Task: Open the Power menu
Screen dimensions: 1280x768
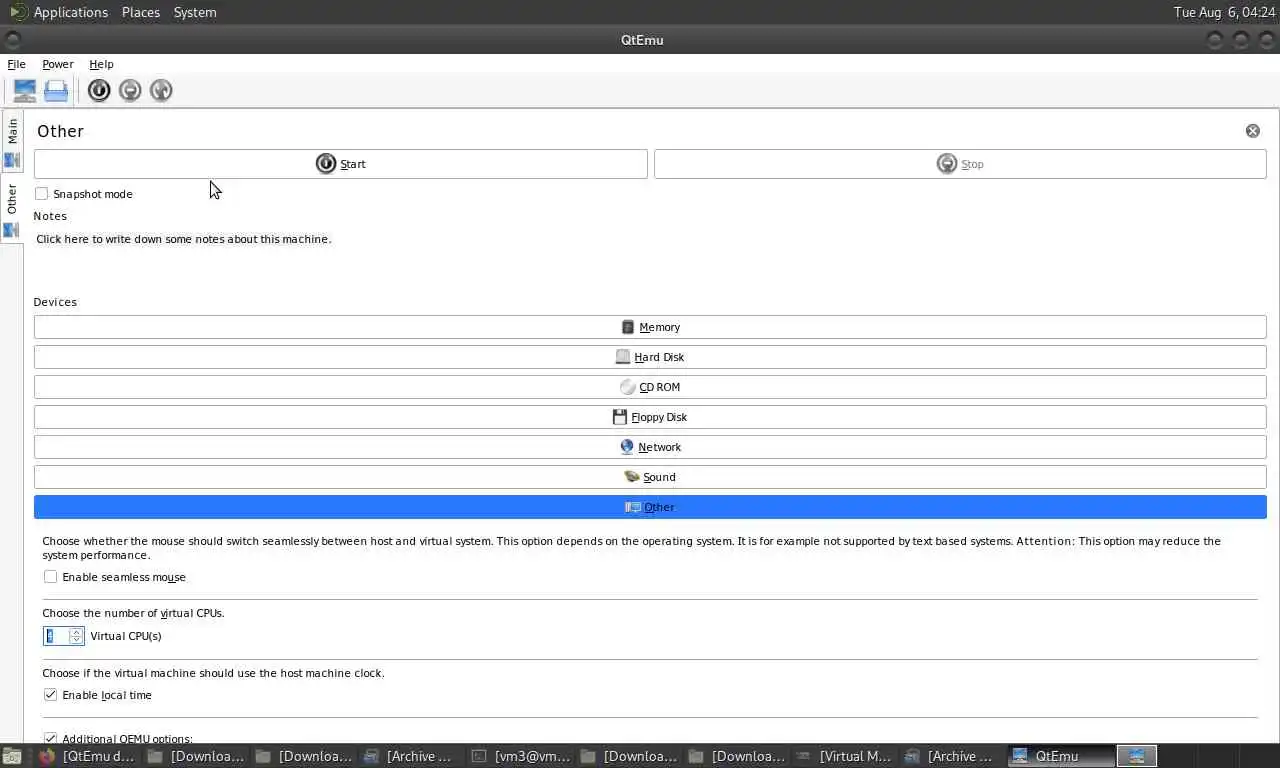Action: (x=58, y=64)
